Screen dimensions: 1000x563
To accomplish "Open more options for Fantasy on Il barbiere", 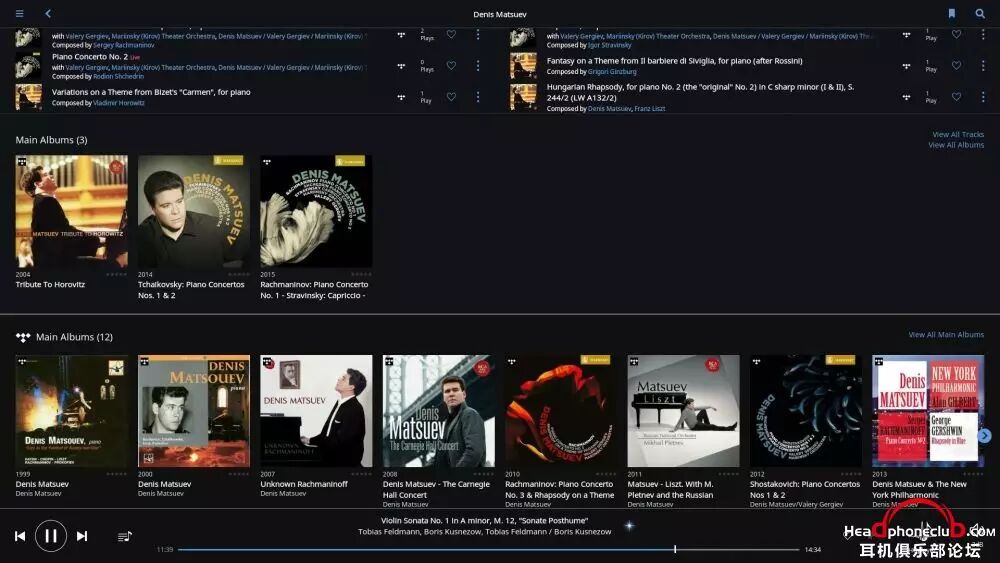I will pos(983,66).
